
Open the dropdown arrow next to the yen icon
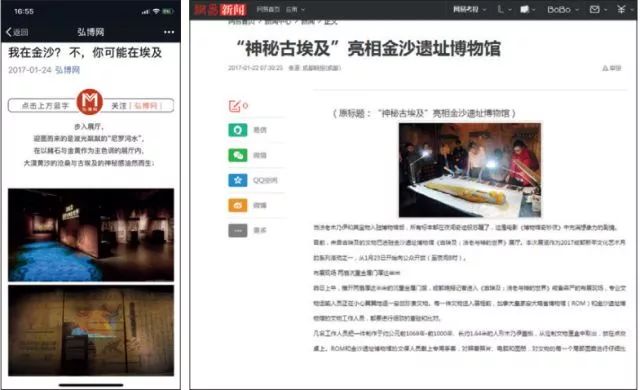tap(631, 9)
